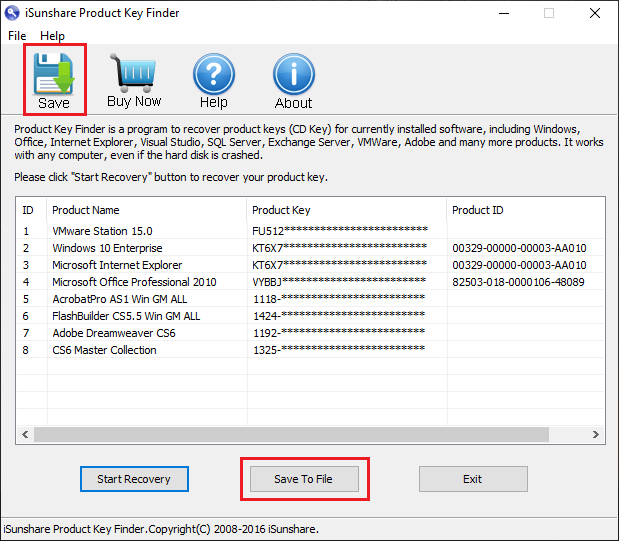This screenshot has height=541, width=619.
Task: Click the left scroll arrow of table
Action: pos(25,434)
